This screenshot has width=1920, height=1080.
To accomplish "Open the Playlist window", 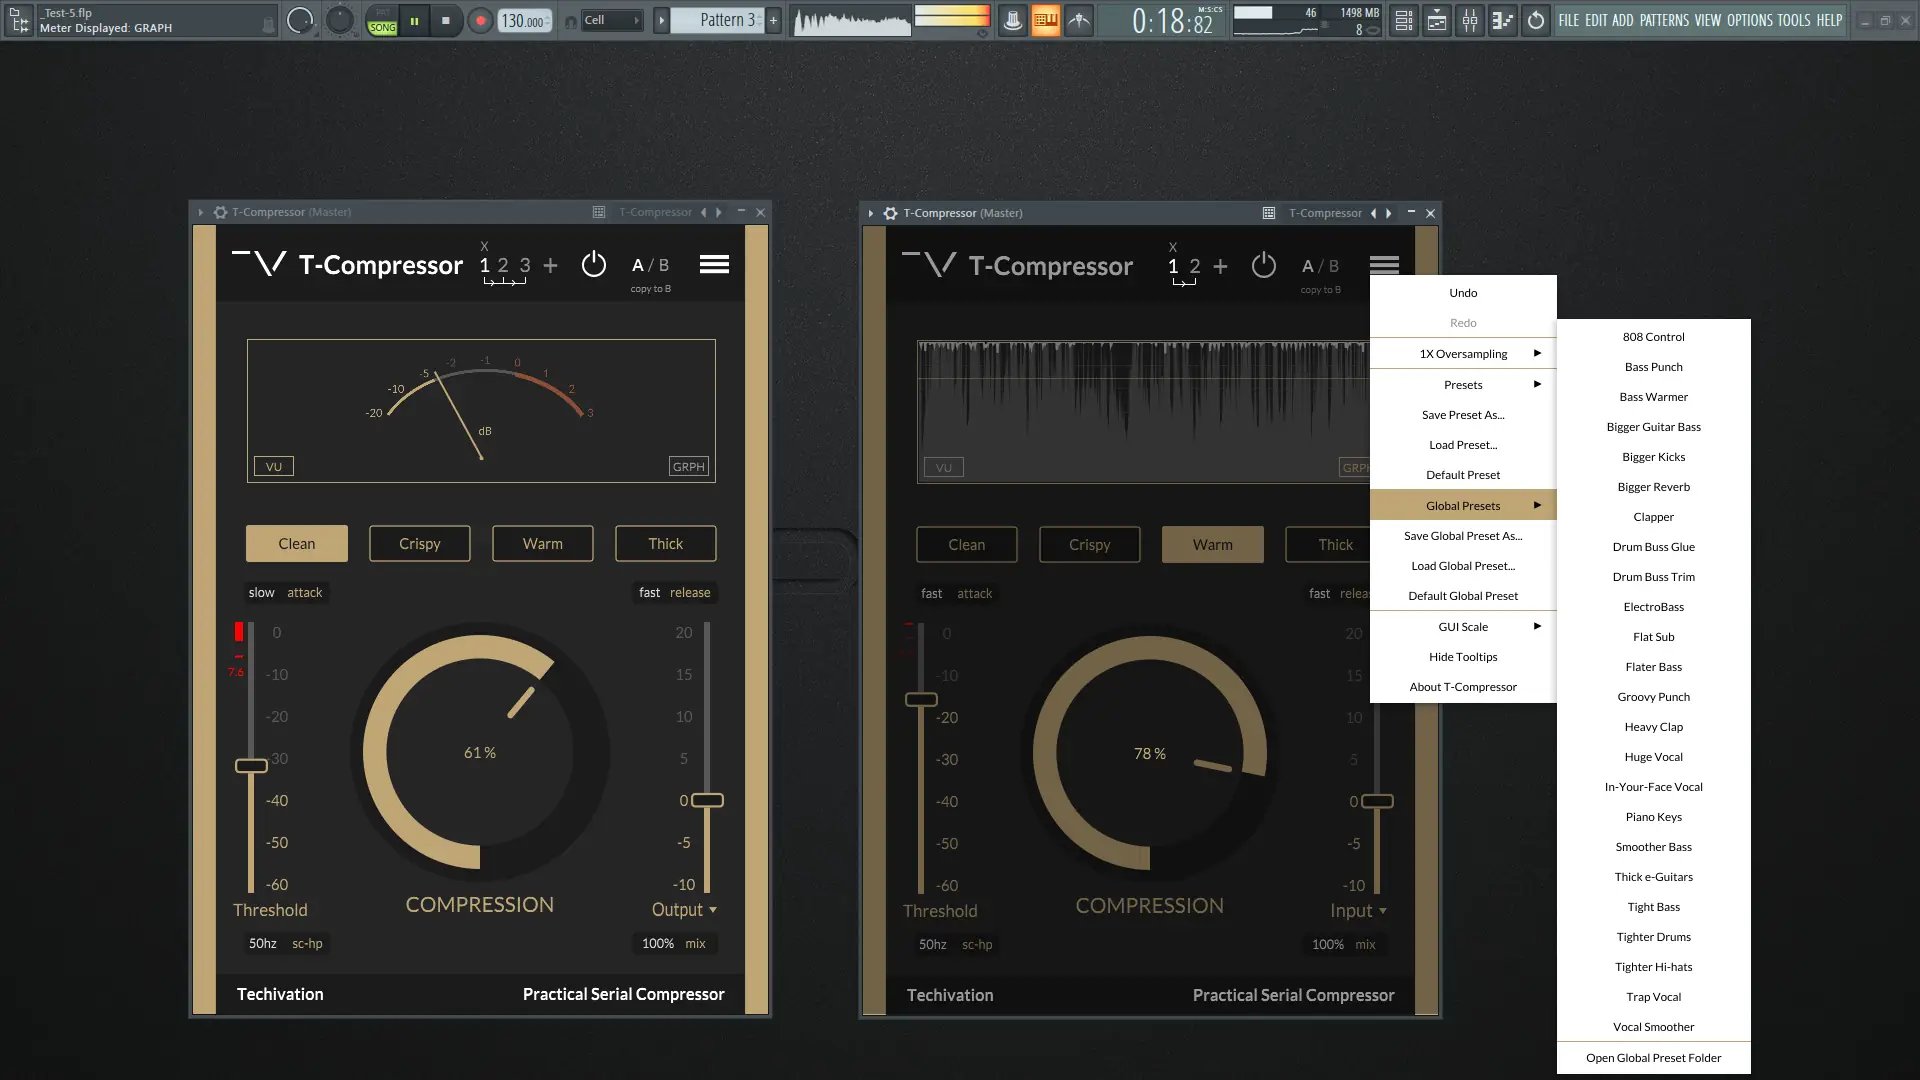I will [x=1437, y=20].
